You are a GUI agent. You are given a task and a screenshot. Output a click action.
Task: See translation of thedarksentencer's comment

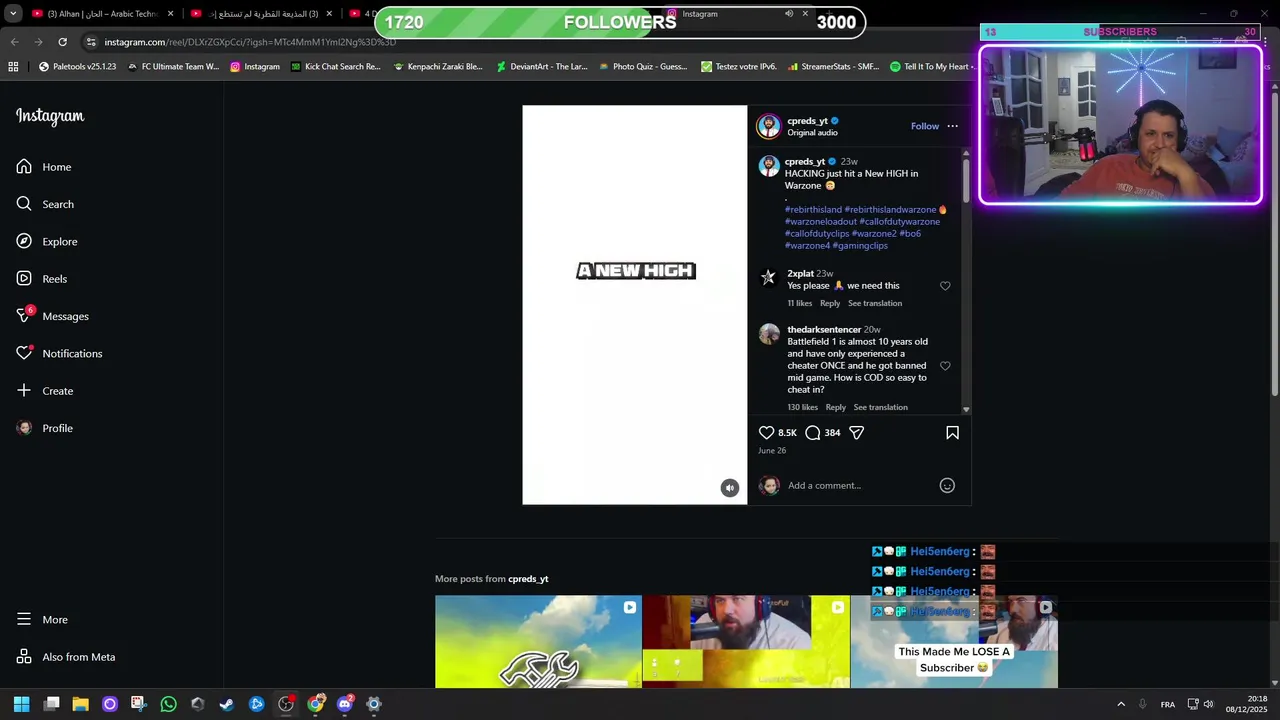tap(881, 407)
